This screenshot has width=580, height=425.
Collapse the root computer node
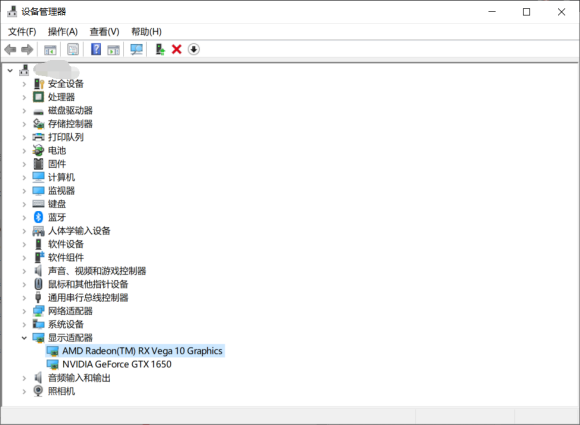point(10,70)
